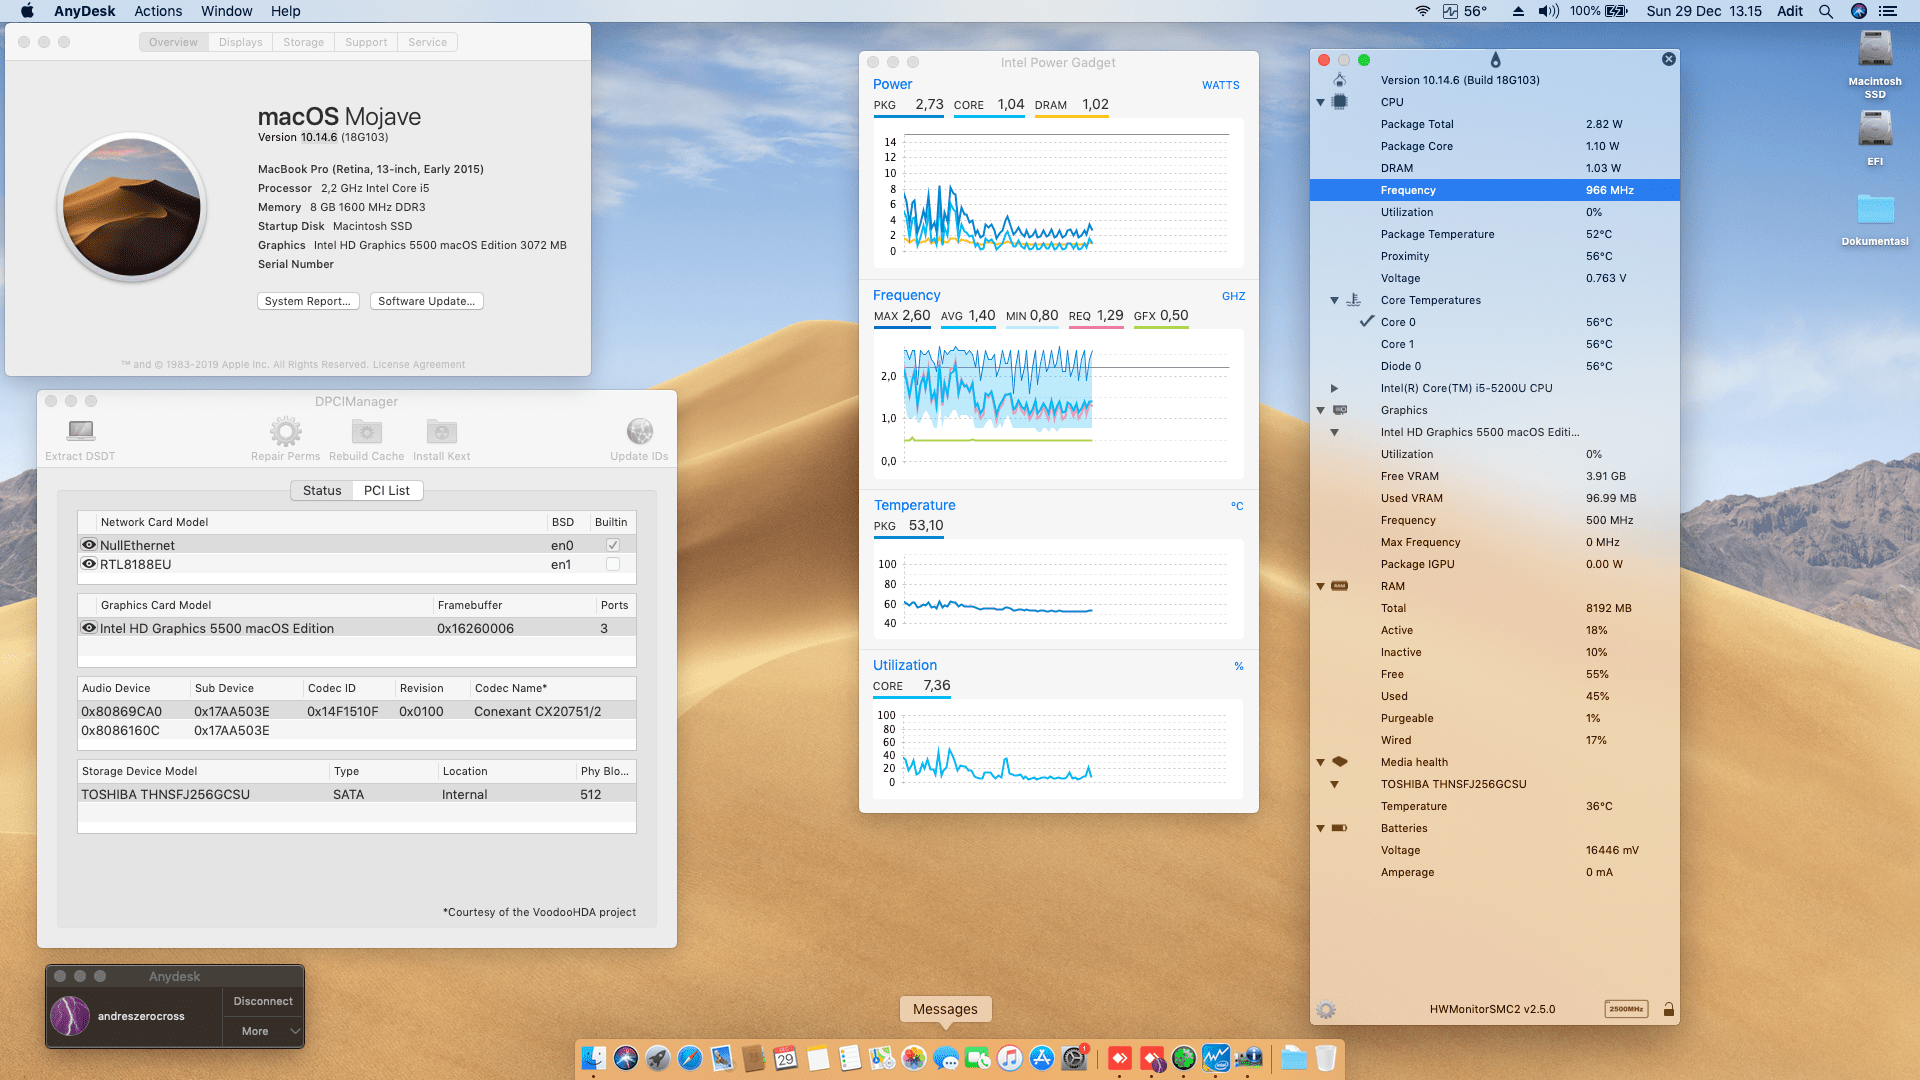Click the System Report... button
The width and height of the screenshot is (1920, 1080).
pos(307,301)
